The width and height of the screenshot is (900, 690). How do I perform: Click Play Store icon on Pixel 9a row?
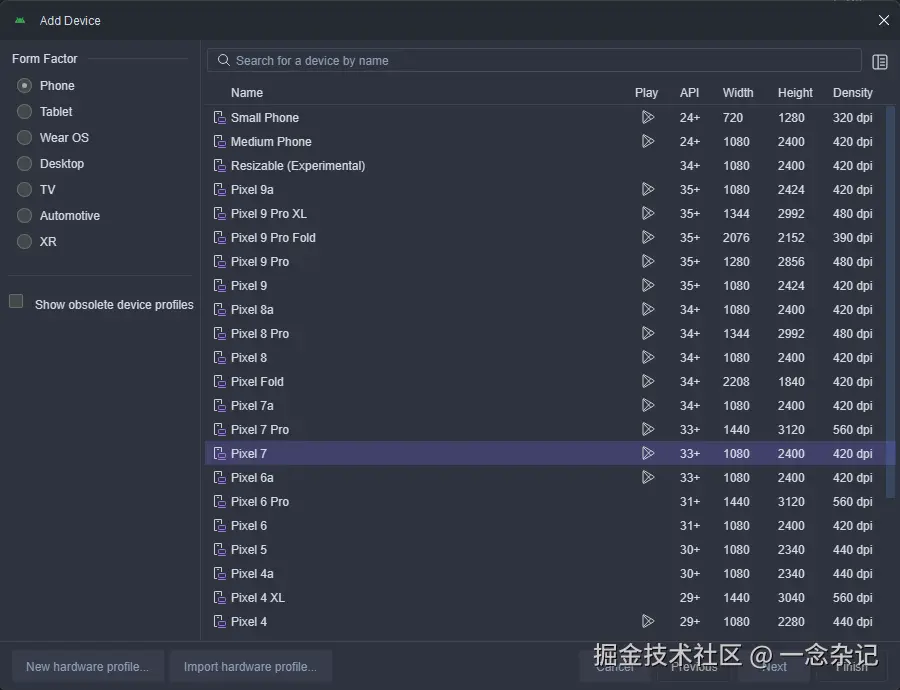point(648,189)
